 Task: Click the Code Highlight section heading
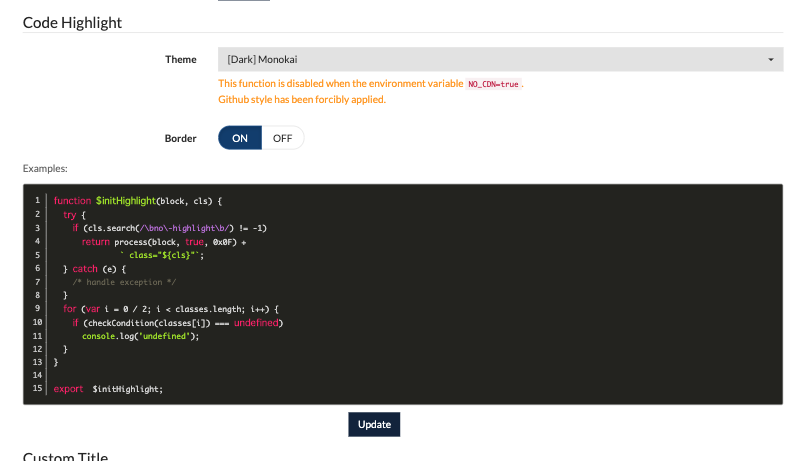pyautogui.click(x=72, y=22)
